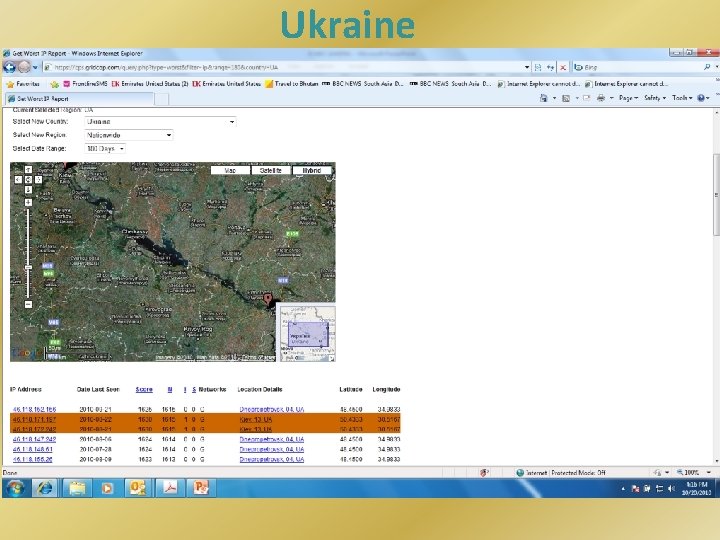This screenshot has height=540, width=720.
Task: Open IP address 46.118.162.166 link
Action: pos(34,409)
